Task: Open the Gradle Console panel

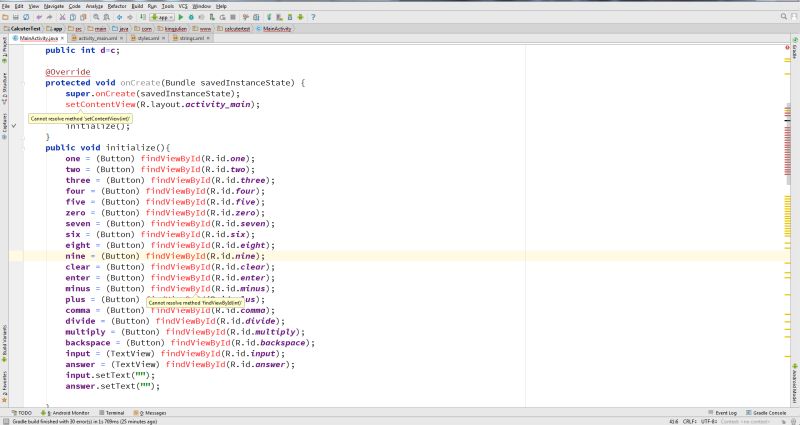Action: click(766, 413)
